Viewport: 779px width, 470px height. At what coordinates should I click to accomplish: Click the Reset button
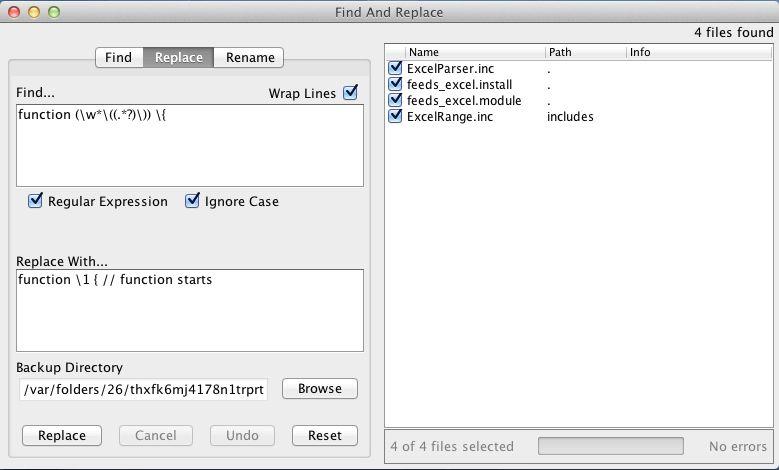(x=325, y=436)
